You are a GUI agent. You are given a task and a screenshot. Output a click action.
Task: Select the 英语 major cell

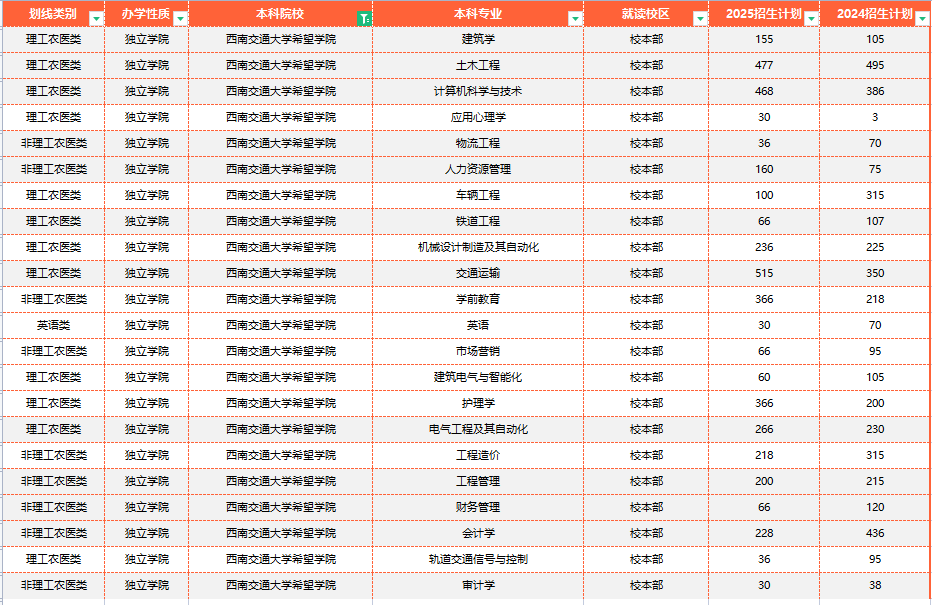(x=478, y=325)
